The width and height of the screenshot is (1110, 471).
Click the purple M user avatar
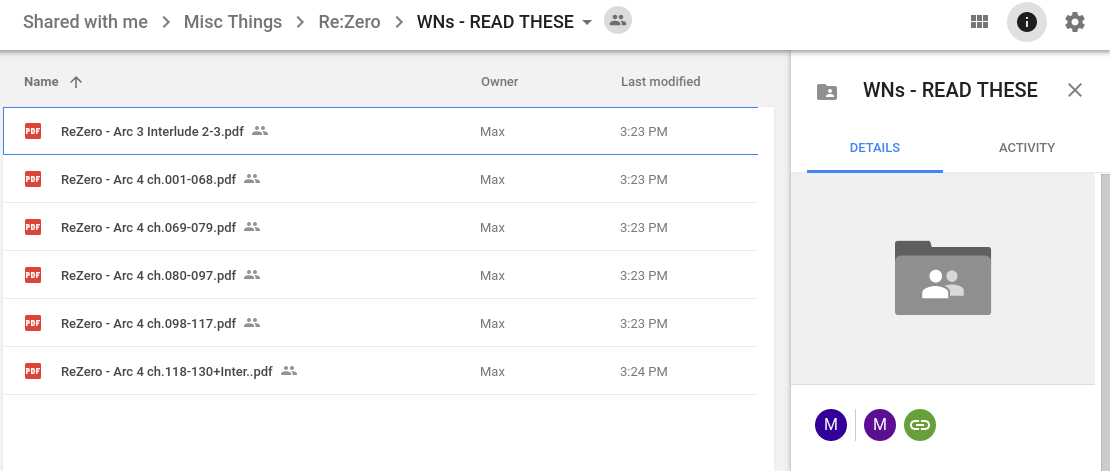880,425
